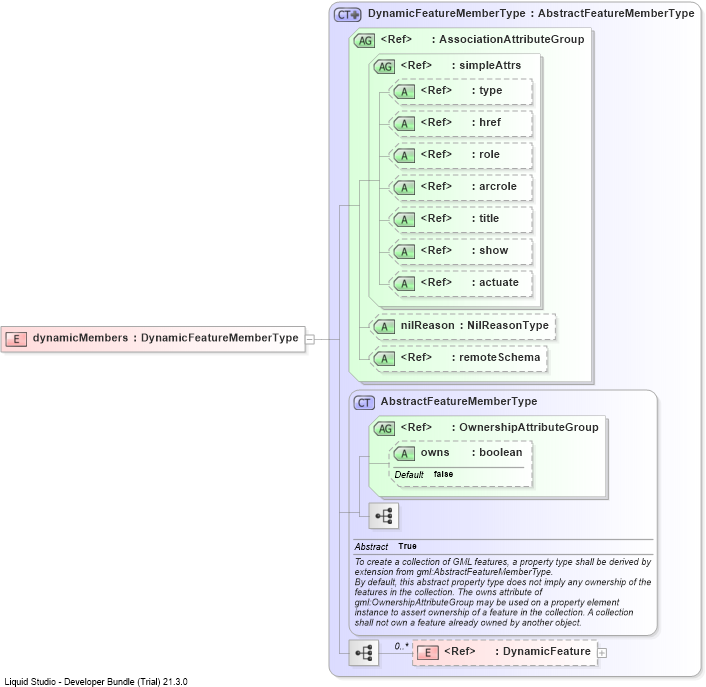Select the 'role' attribute name

click(x=489, y=154)
